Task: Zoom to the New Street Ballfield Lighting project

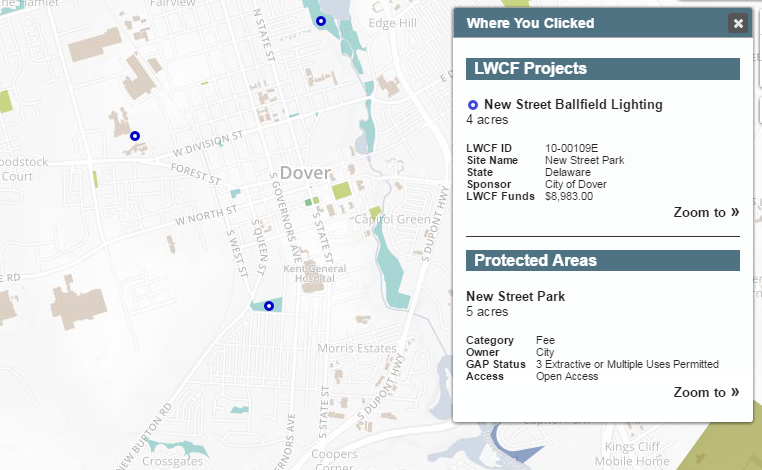Action: pos(706,212)
